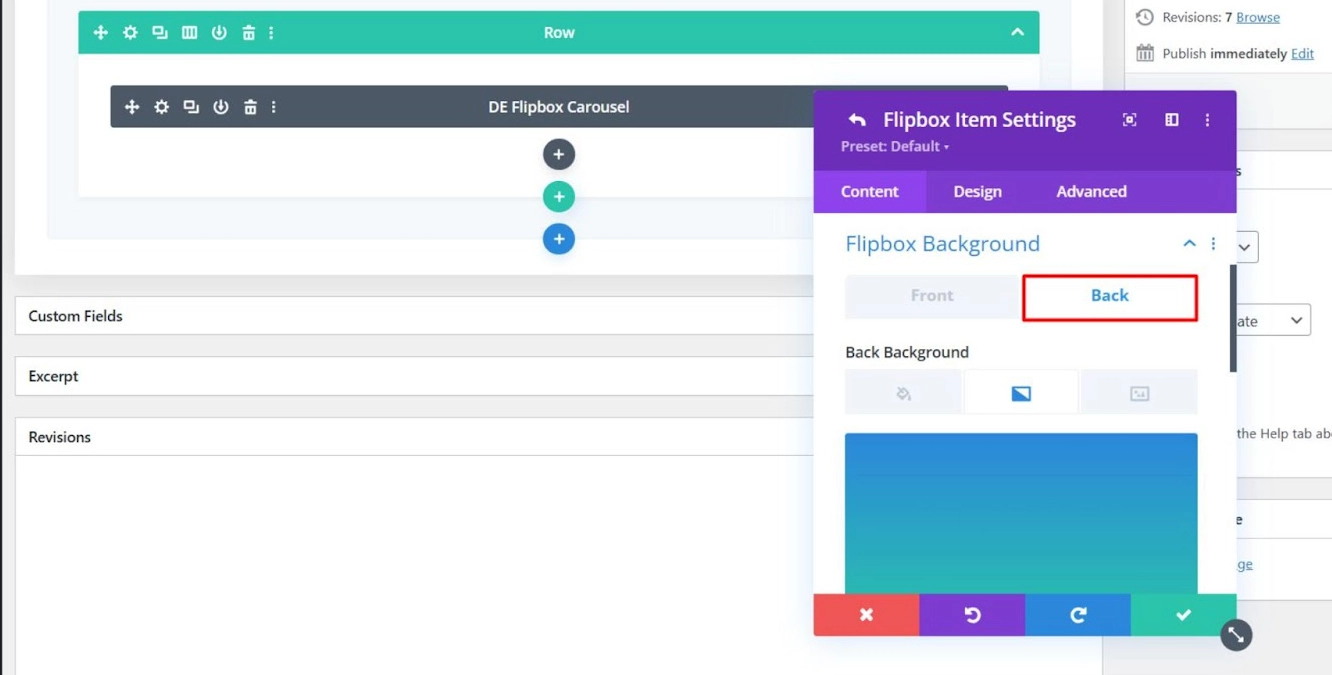Open the Custom Fields panel
The height and width of the screenshot is (675, 1332).
pos(415,316)
